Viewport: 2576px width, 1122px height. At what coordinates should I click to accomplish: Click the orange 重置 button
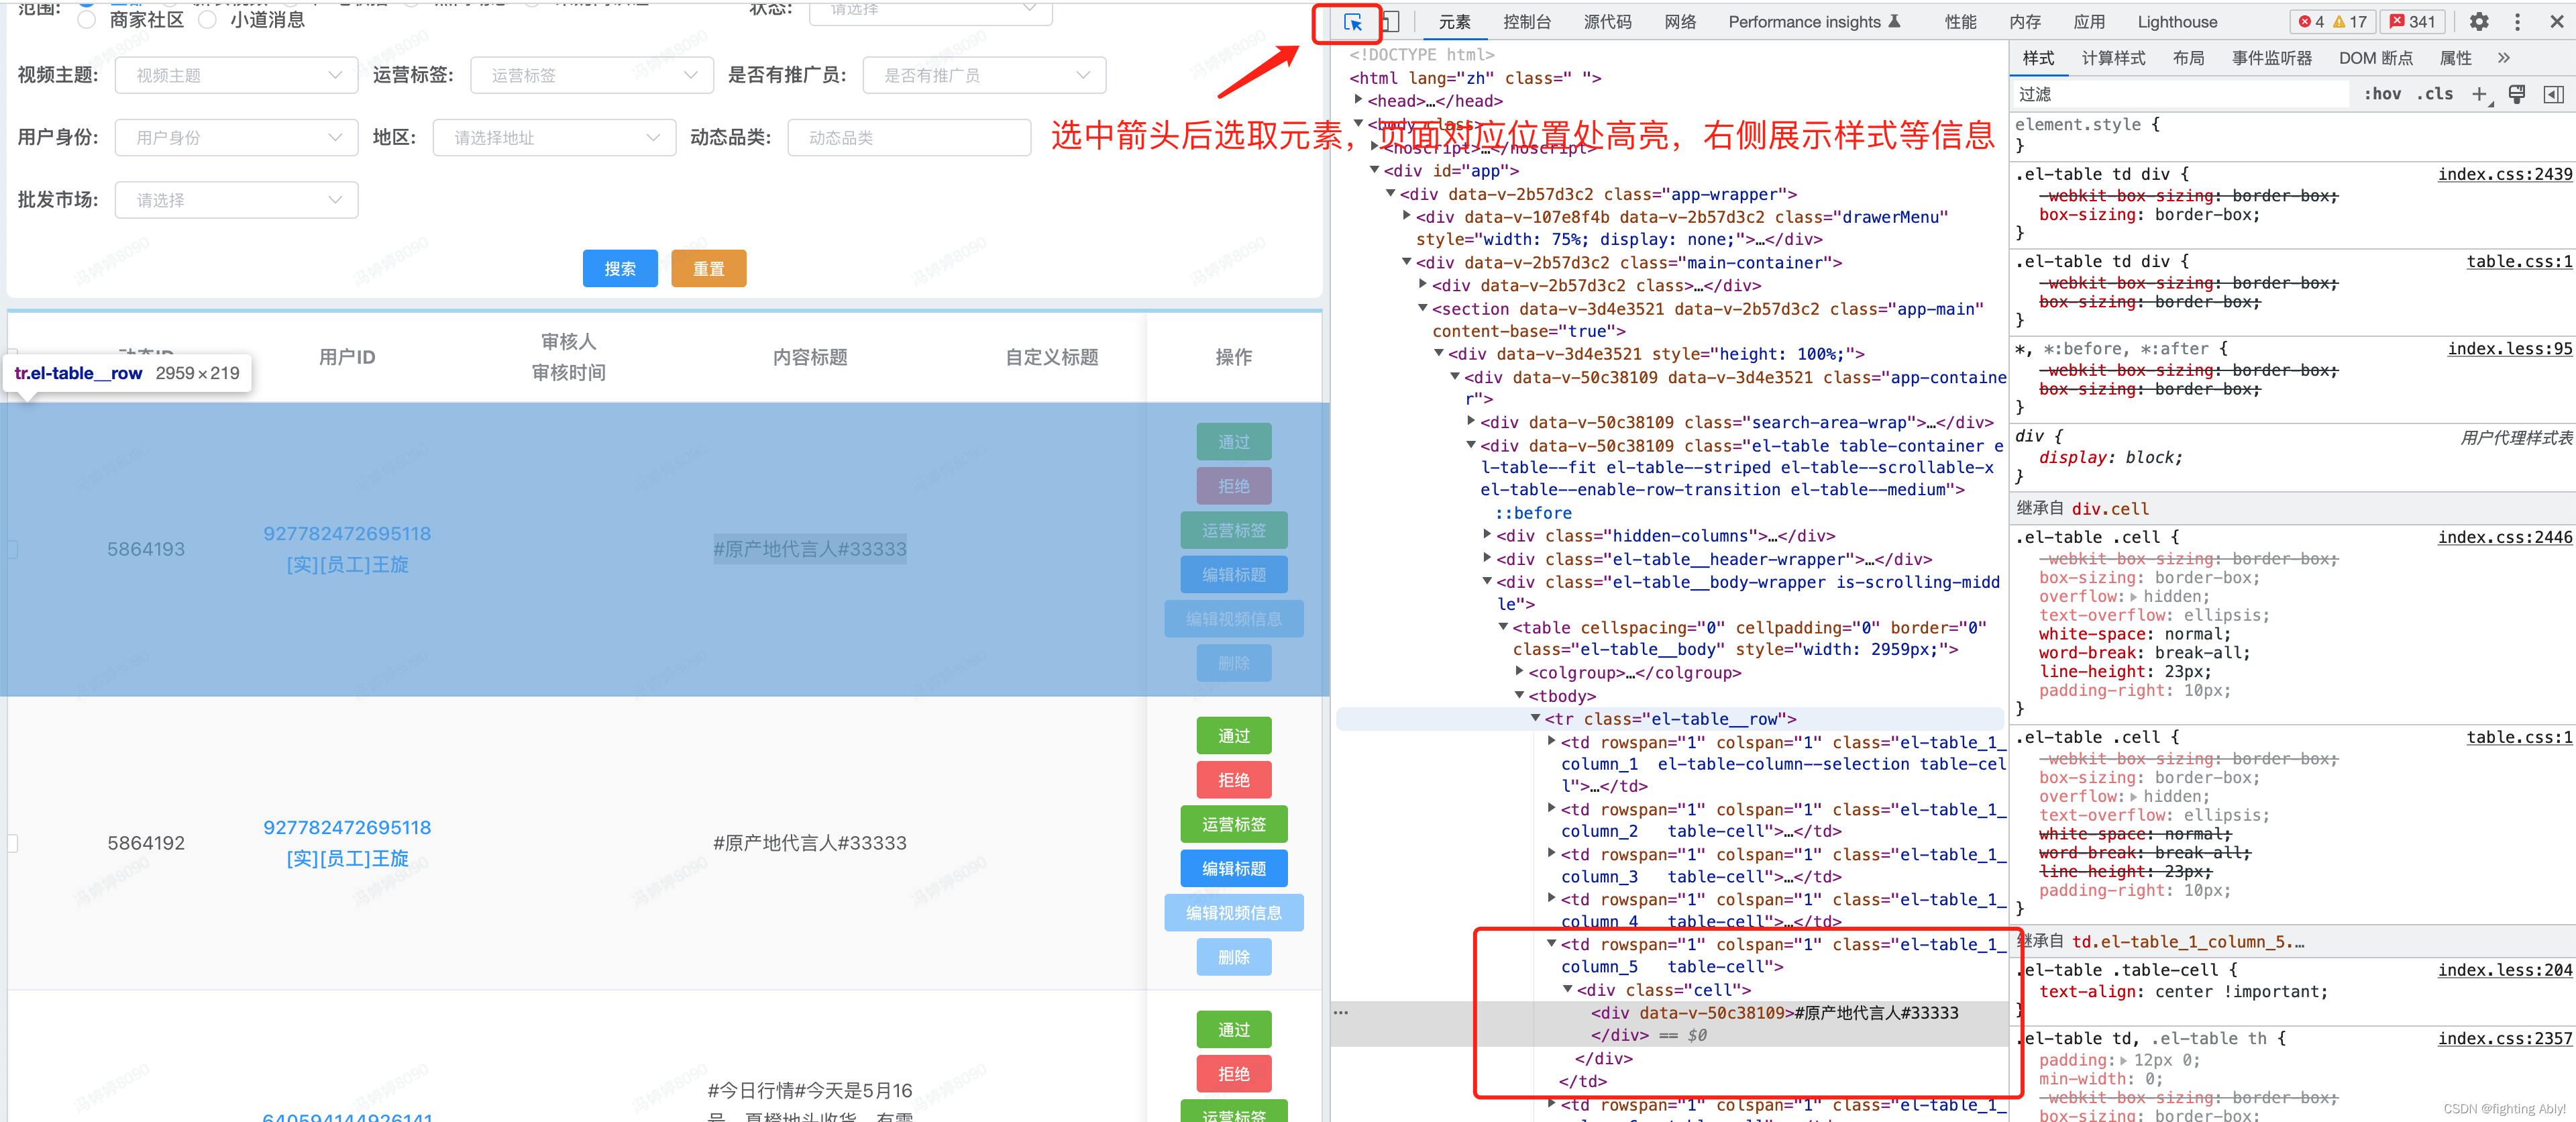click(x=708, y=268)
